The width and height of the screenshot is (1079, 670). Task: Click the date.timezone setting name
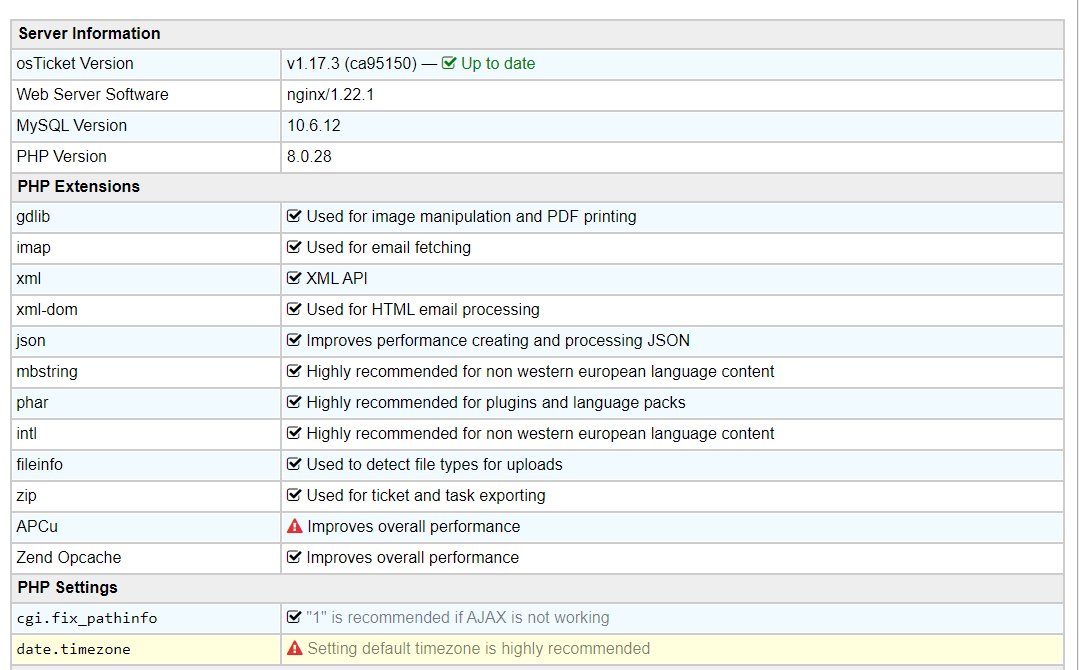74,649
